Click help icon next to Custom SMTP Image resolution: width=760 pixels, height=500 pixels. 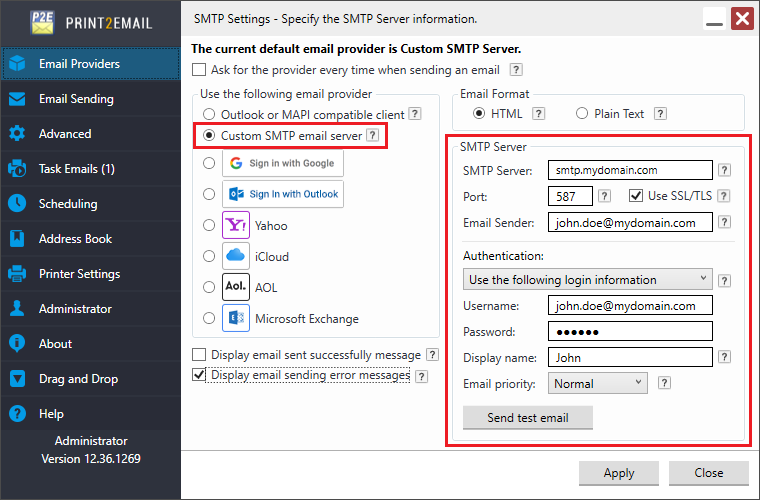point(372,134)
